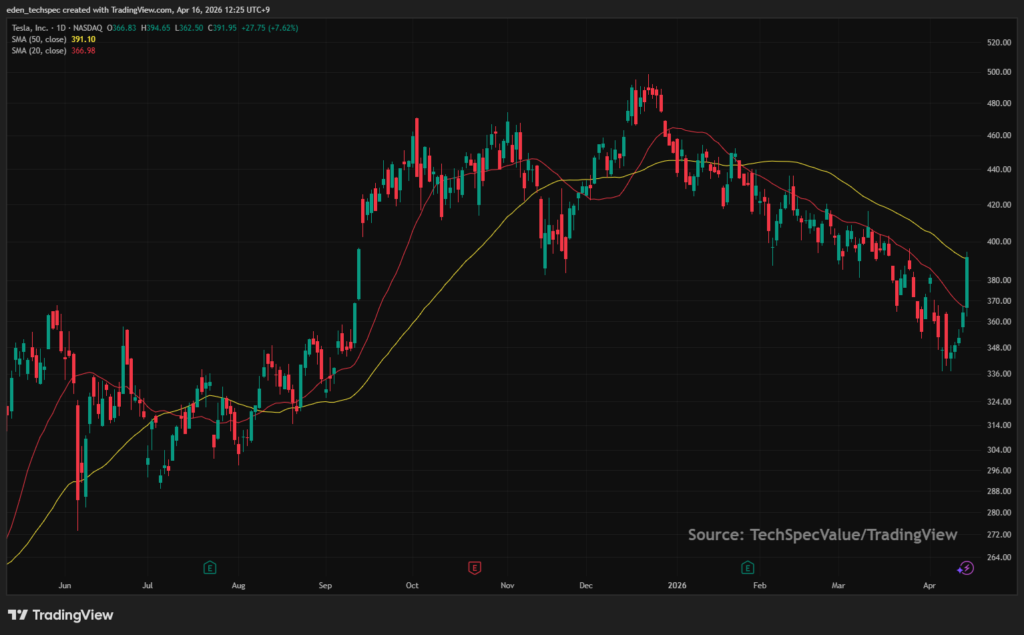Click the Dec label on time axis
Viewport: 1024px width, 635px height.
(586, 585)
